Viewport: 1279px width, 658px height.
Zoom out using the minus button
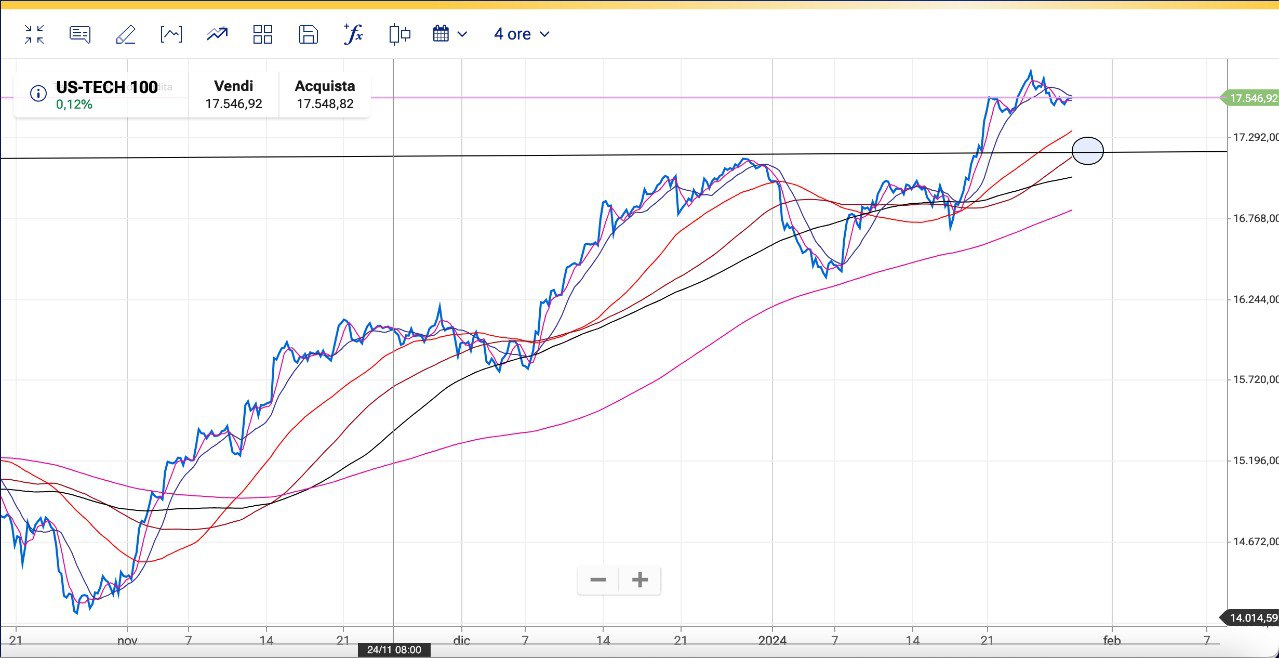click(x=598, y=580)
